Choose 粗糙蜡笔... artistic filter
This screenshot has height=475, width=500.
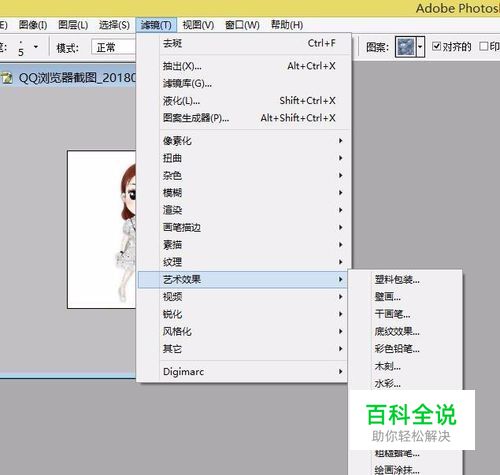tap(405, 454)
